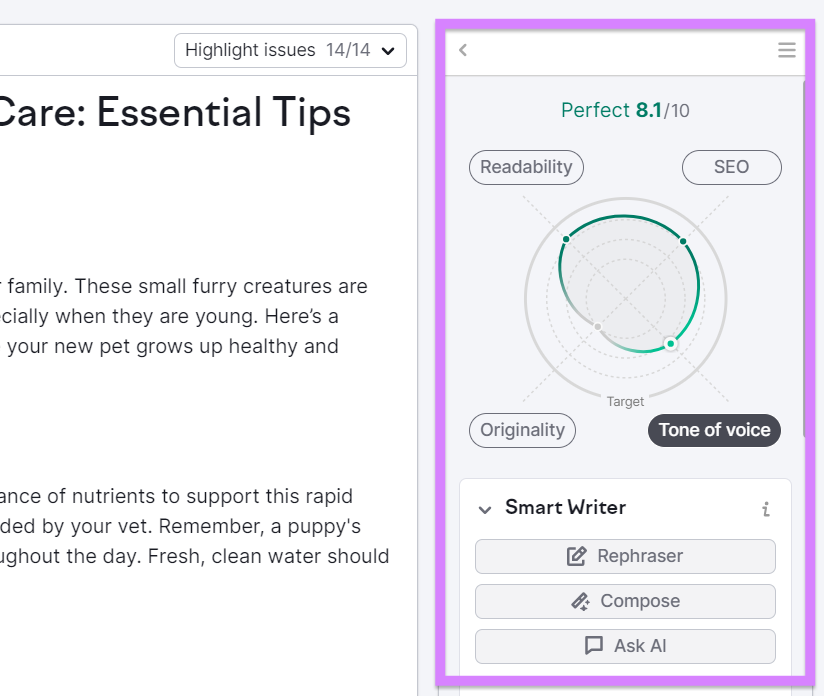The width and height of the screenshot is (824, 696).
Task: Click the Tone of voice point on the radar chart
Action: 671,343
